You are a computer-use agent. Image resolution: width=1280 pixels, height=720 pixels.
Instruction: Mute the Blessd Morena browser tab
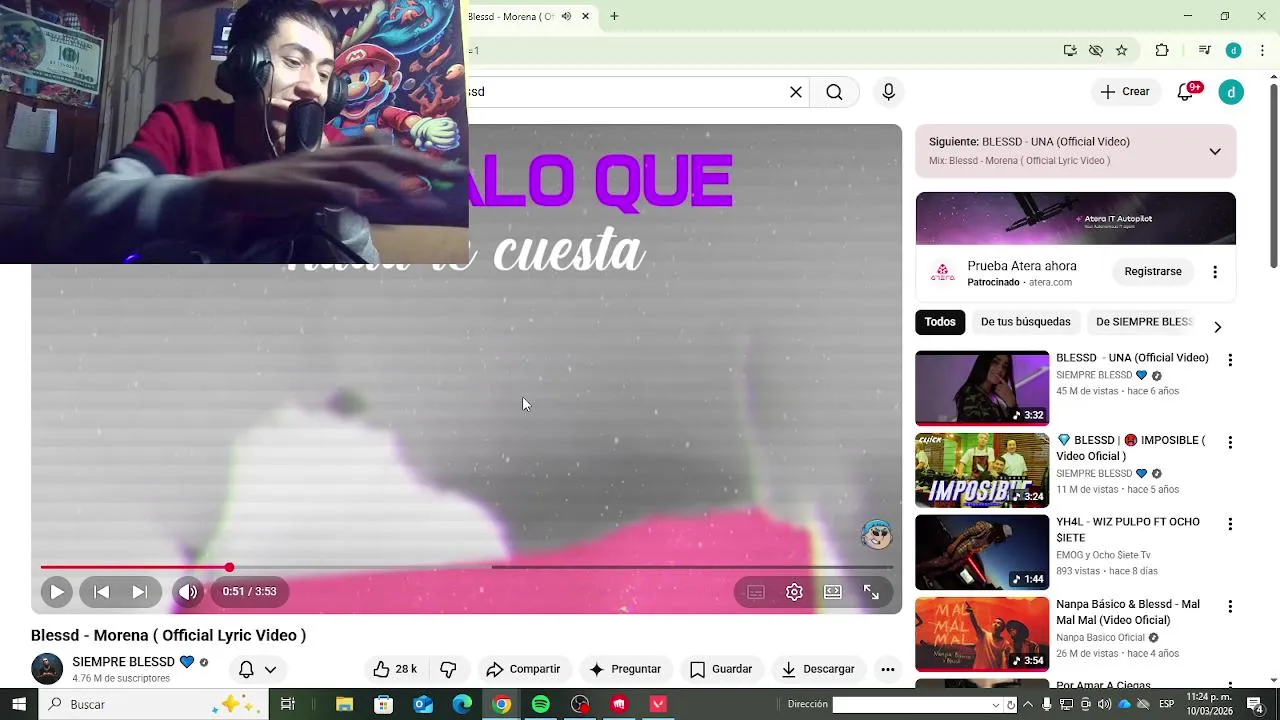[566, 16]
